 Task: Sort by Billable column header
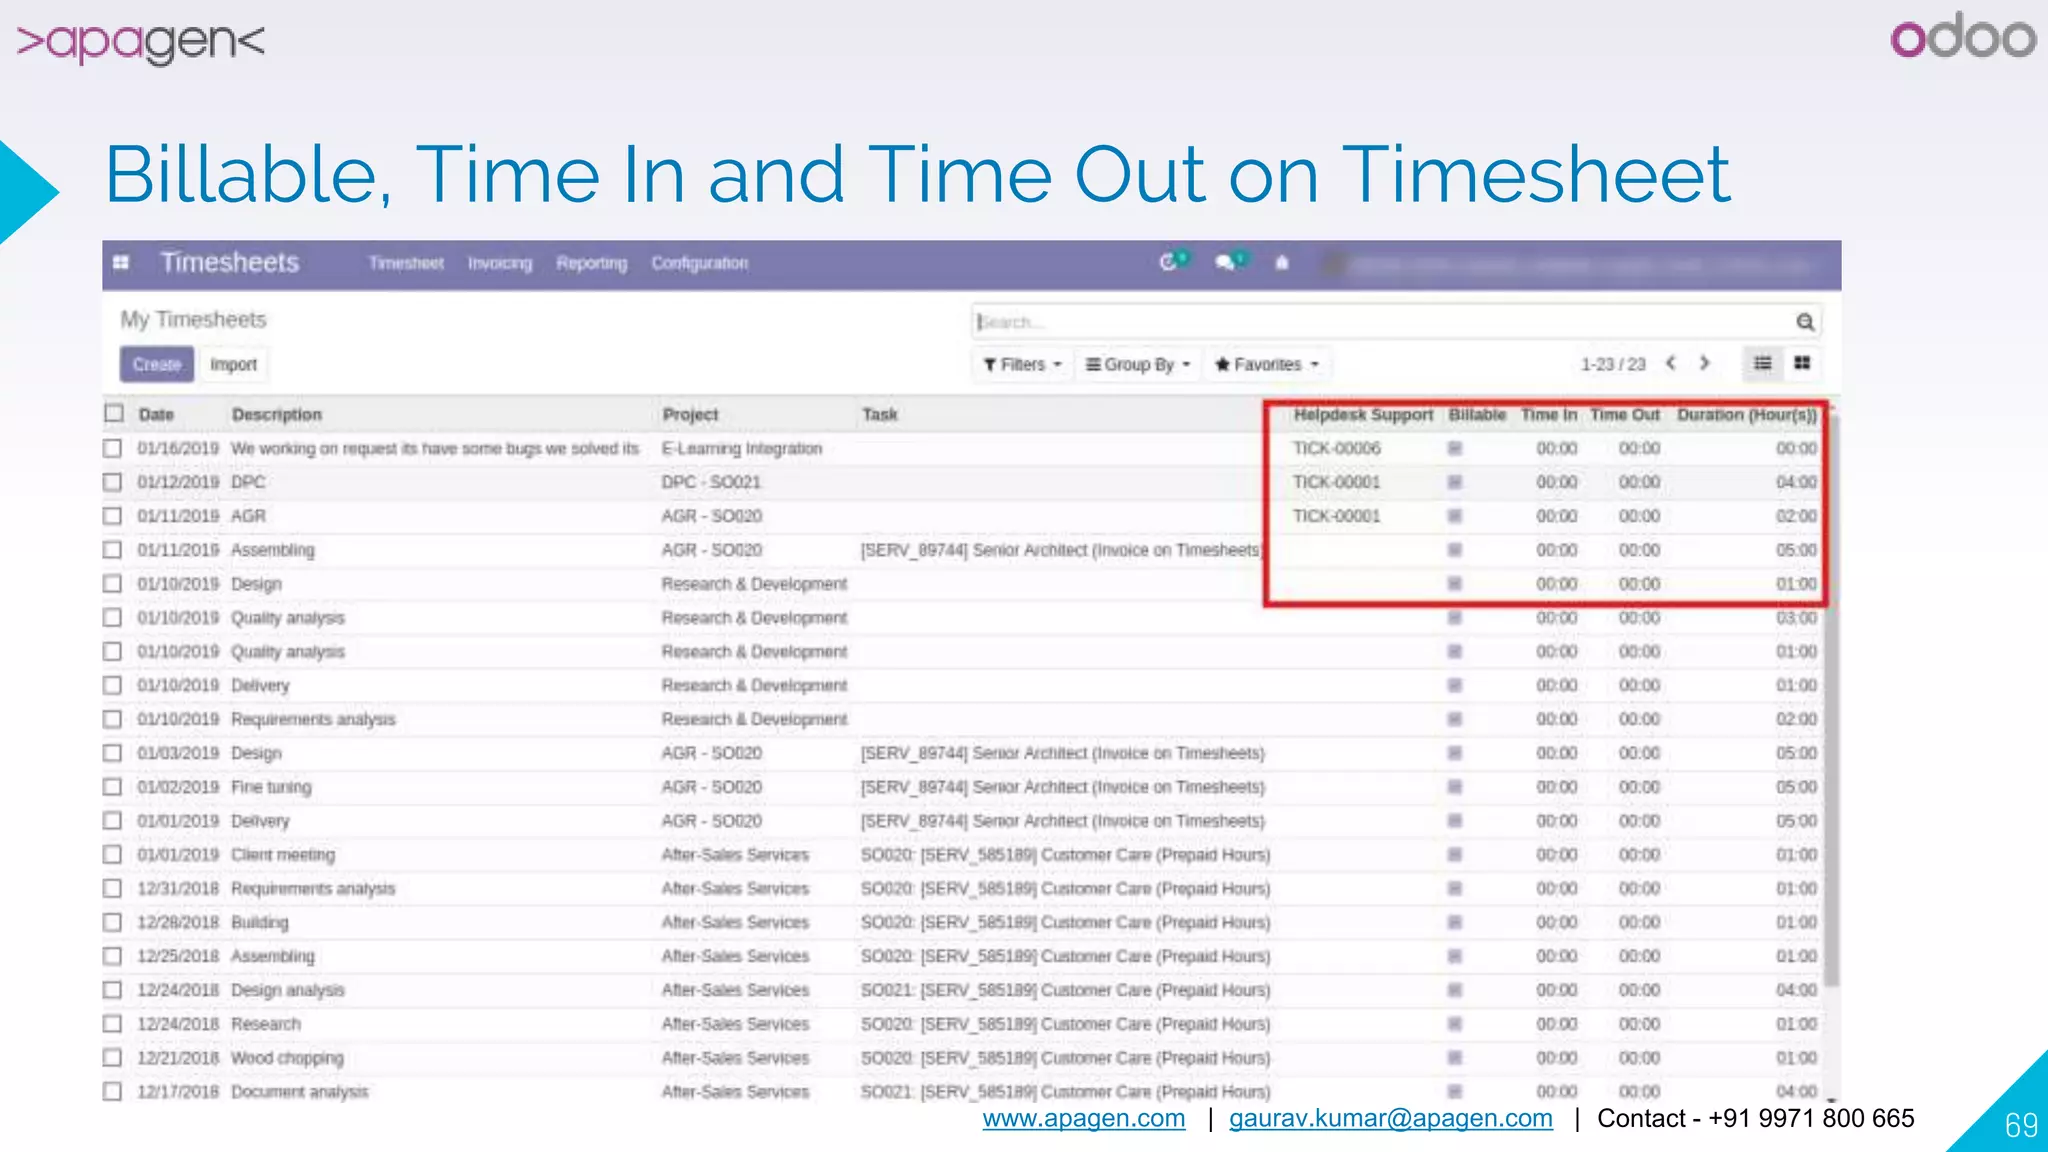click(1477, 414)
